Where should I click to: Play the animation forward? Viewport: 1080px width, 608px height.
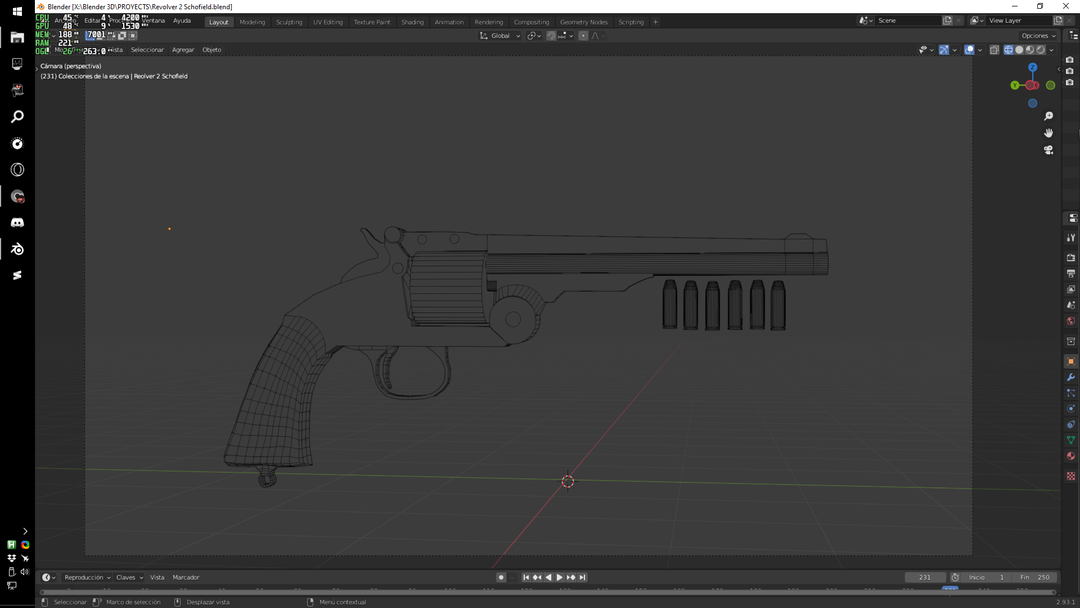point(559,577)
